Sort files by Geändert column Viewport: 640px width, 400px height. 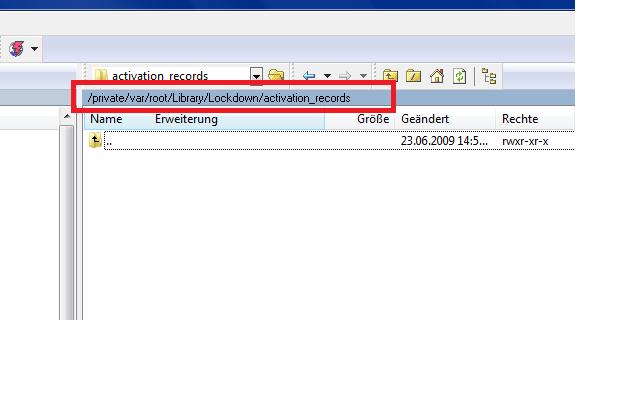point(425,119)
